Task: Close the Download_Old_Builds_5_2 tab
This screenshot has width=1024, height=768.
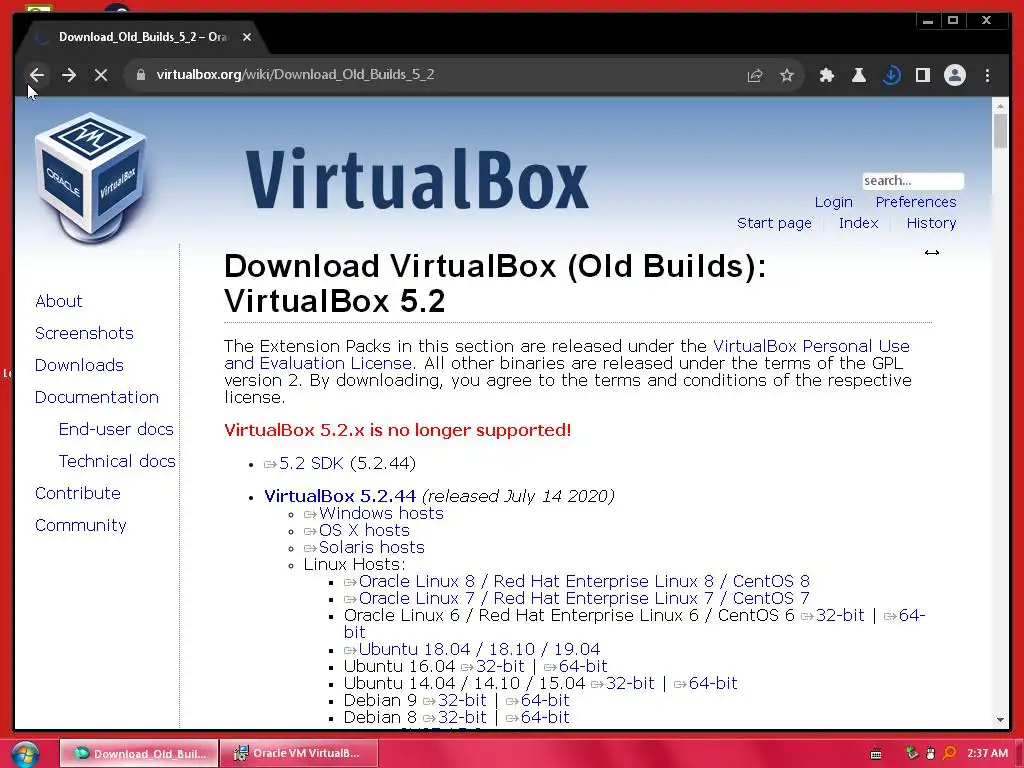Action: 247,37
